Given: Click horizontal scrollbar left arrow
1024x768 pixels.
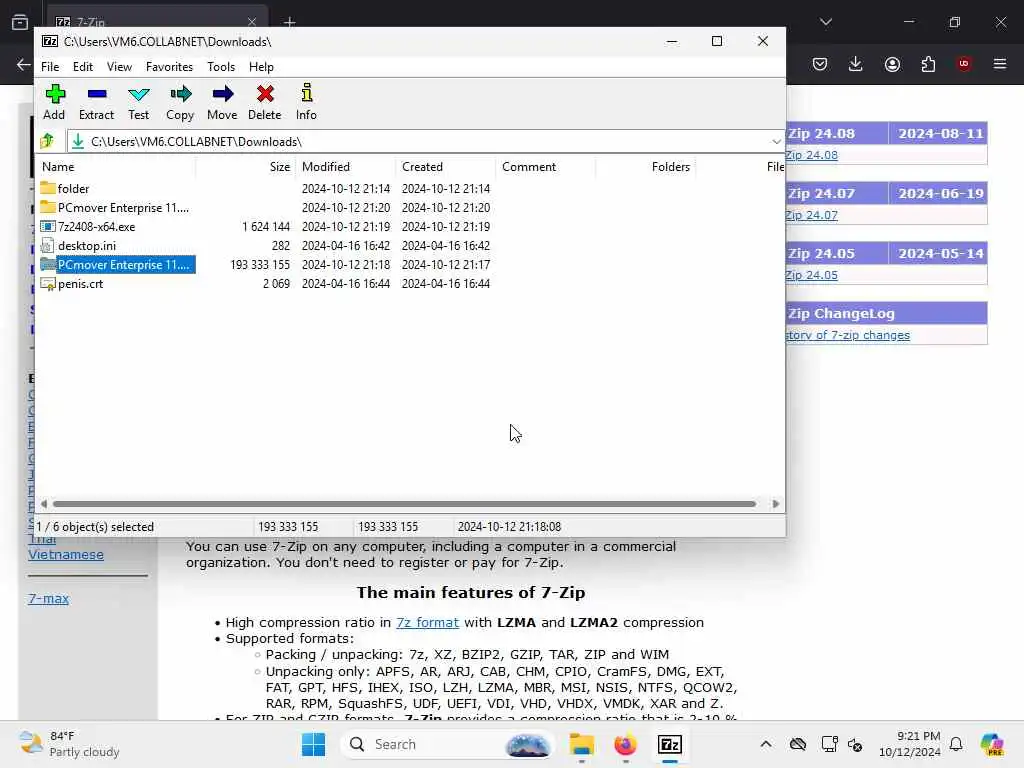Looking at the screenshot, I should tap(44, 504).
